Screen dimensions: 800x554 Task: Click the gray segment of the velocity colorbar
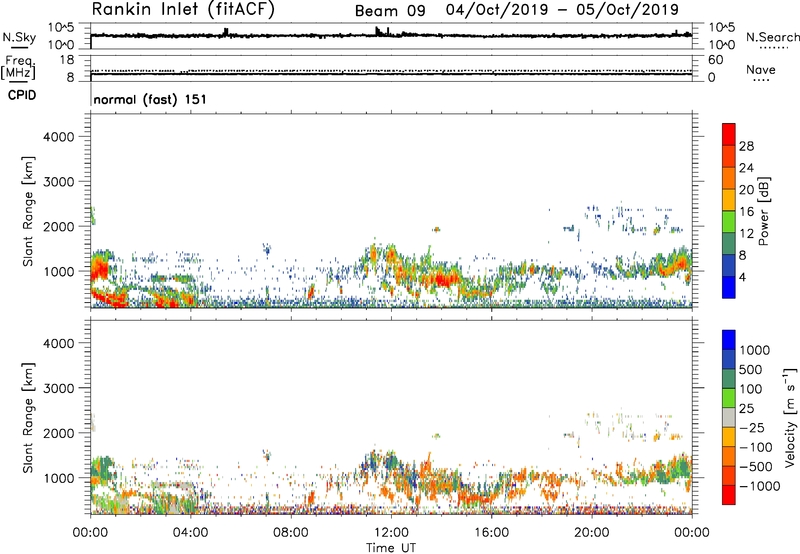click(729, 417)
